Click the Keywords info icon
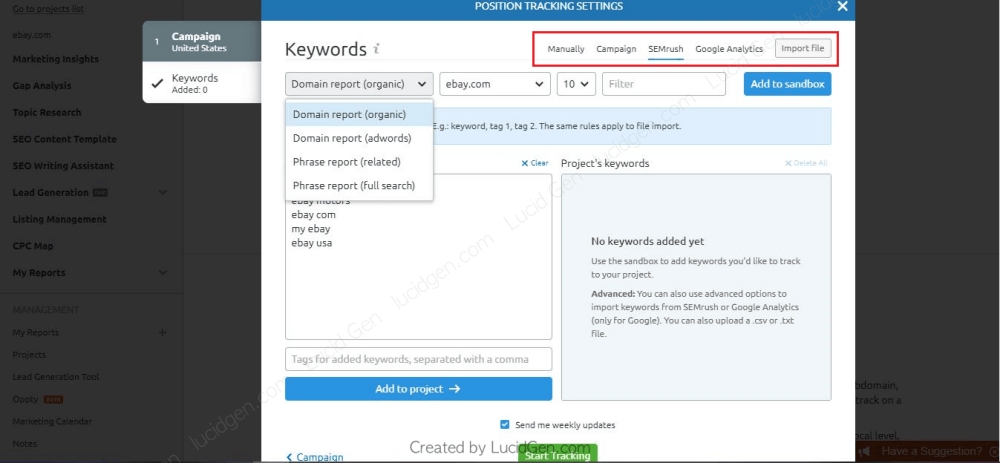This screenshot has height=463, width=1000. (x=377, y=49)
